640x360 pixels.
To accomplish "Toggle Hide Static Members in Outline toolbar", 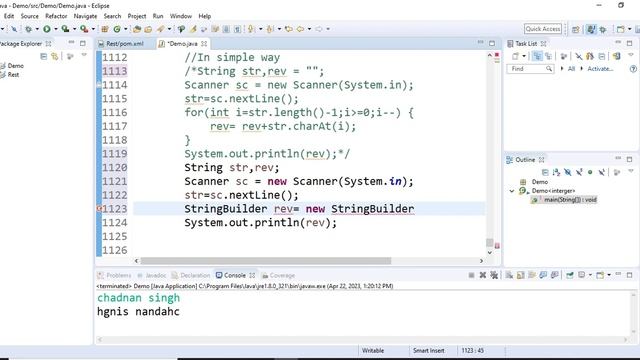I will [x=580, y=172].
